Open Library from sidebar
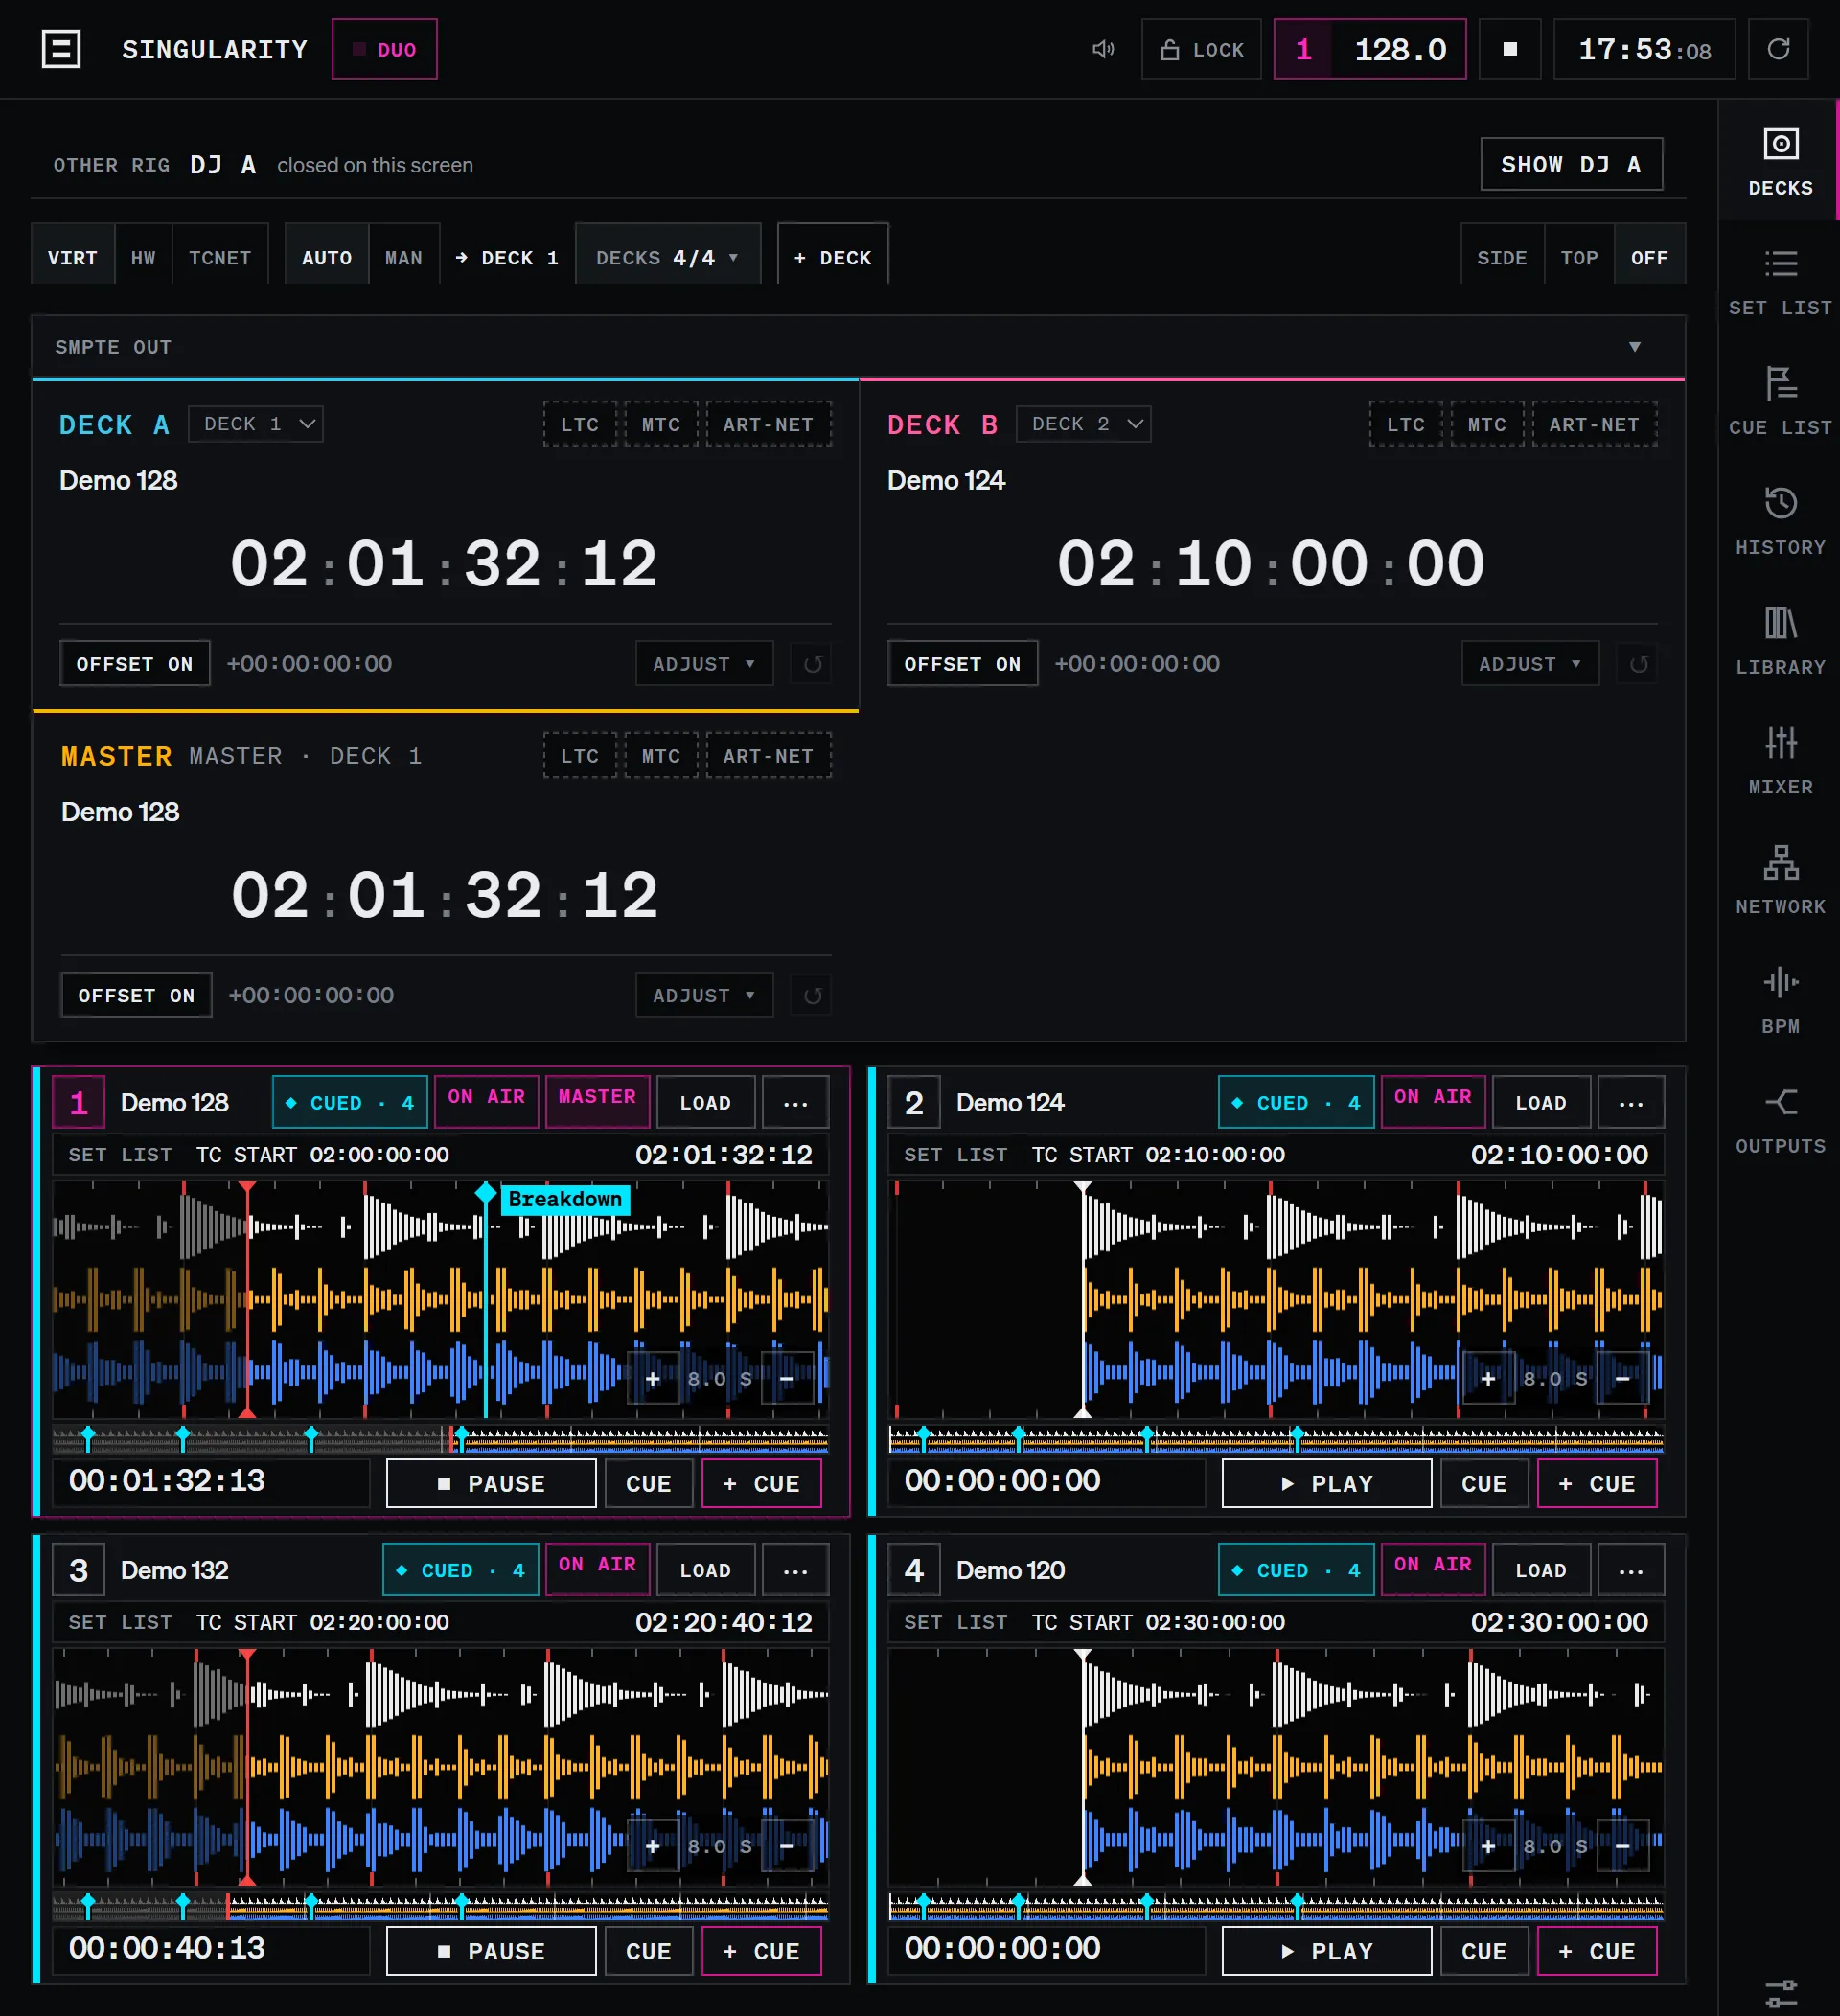Screen dimensions: 1840x2016 pyautogui.click(x=1780, y=641)
